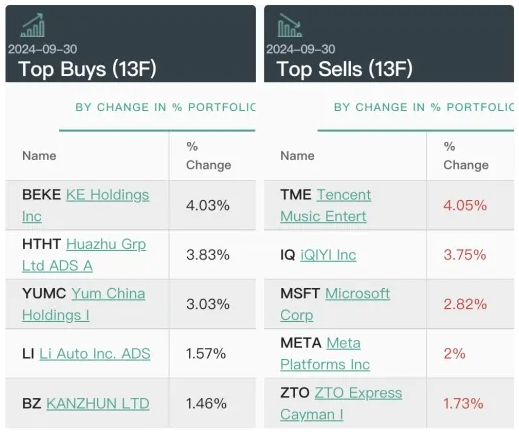
Task: Click Top Buys Name column header
Action: coord(39,156)
